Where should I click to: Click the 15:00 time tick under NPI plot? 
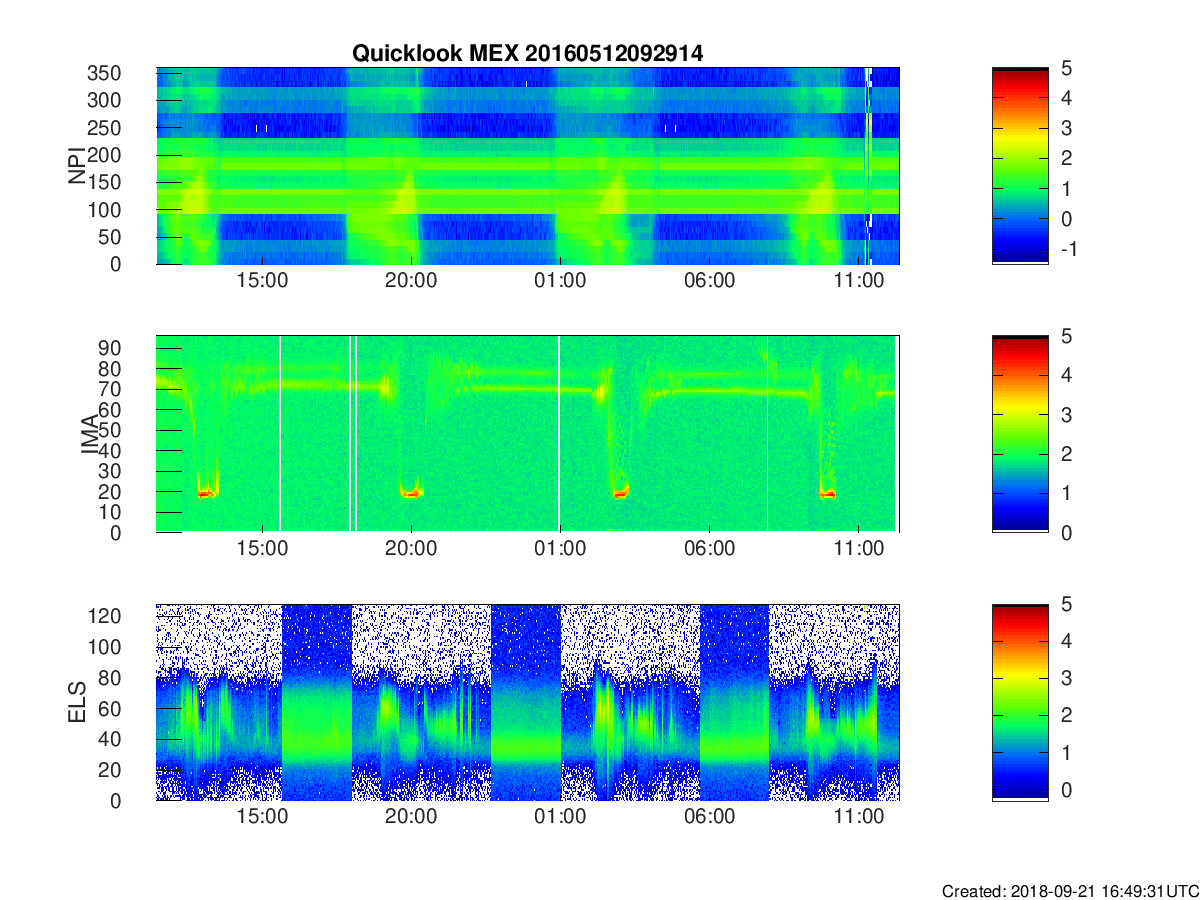(x=263, y=281)
